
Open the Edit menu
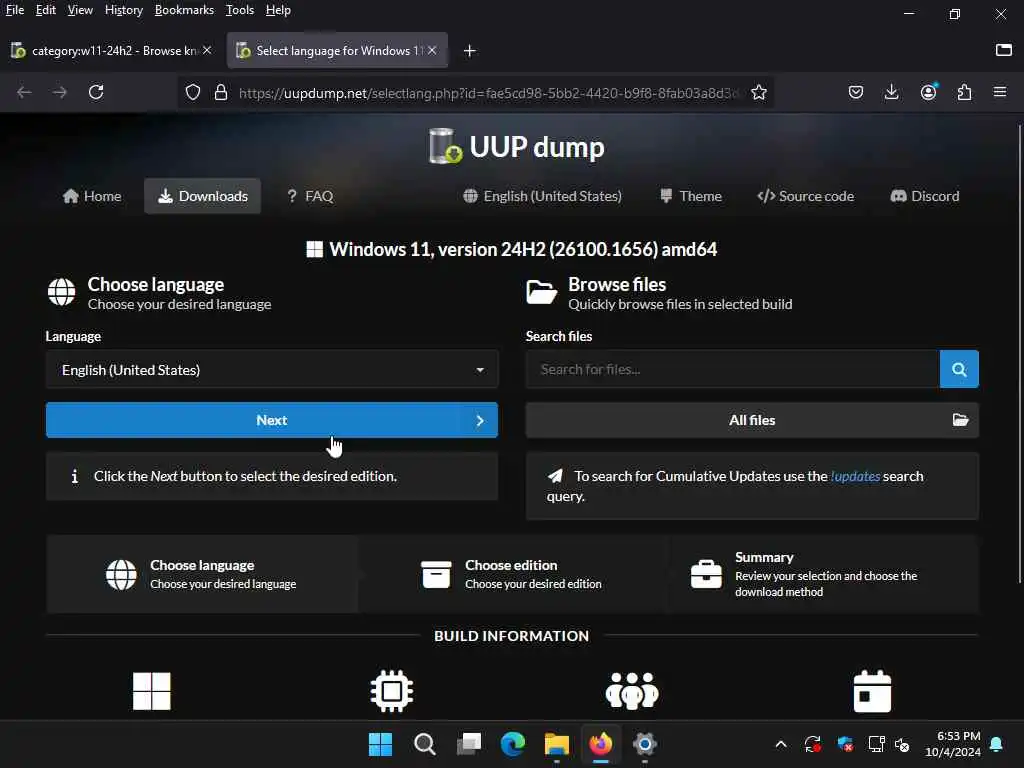pyautogui.click(x=45, y=10)
